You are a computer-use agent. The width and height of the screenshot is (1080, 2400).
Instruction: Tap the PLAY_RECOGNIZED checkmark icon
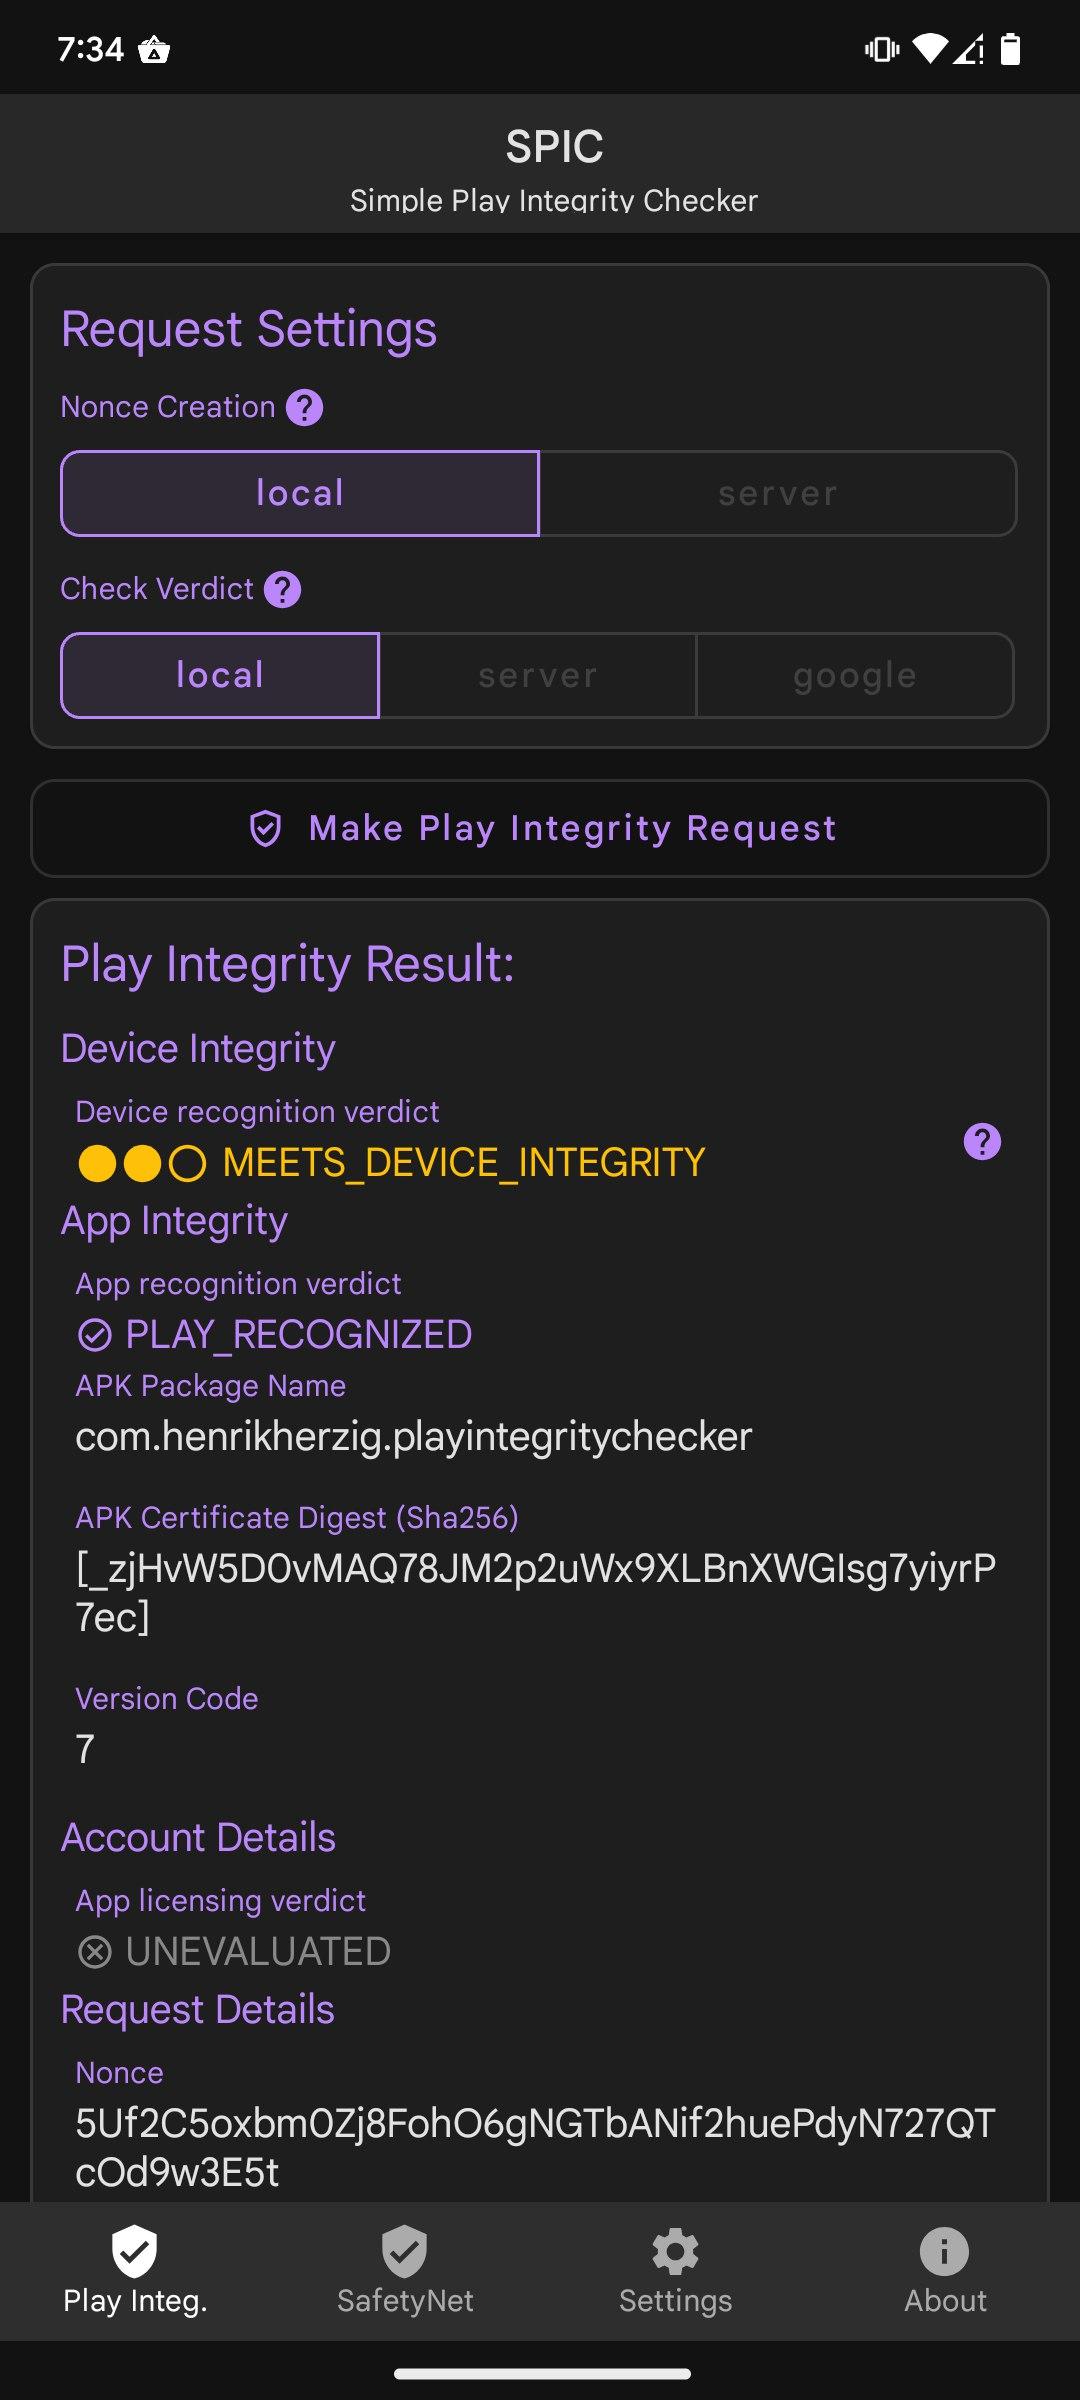click(95, 1335)
